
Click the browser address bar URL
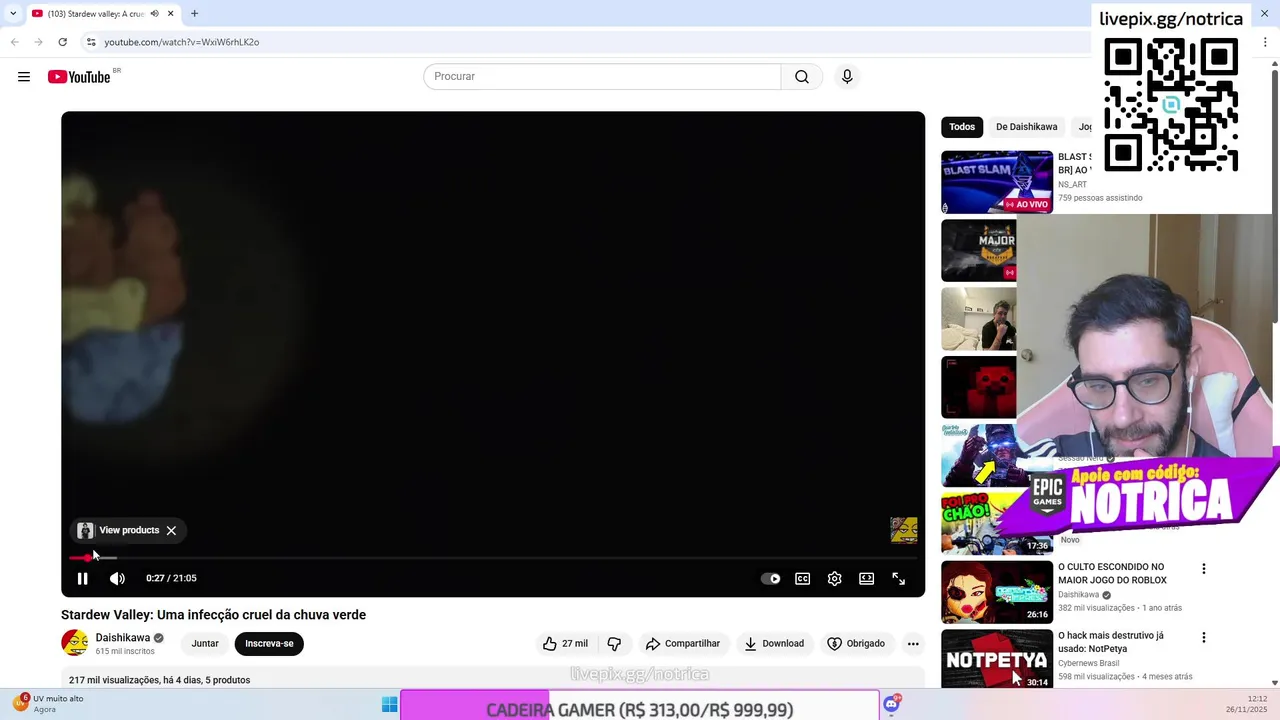[182, 42]
